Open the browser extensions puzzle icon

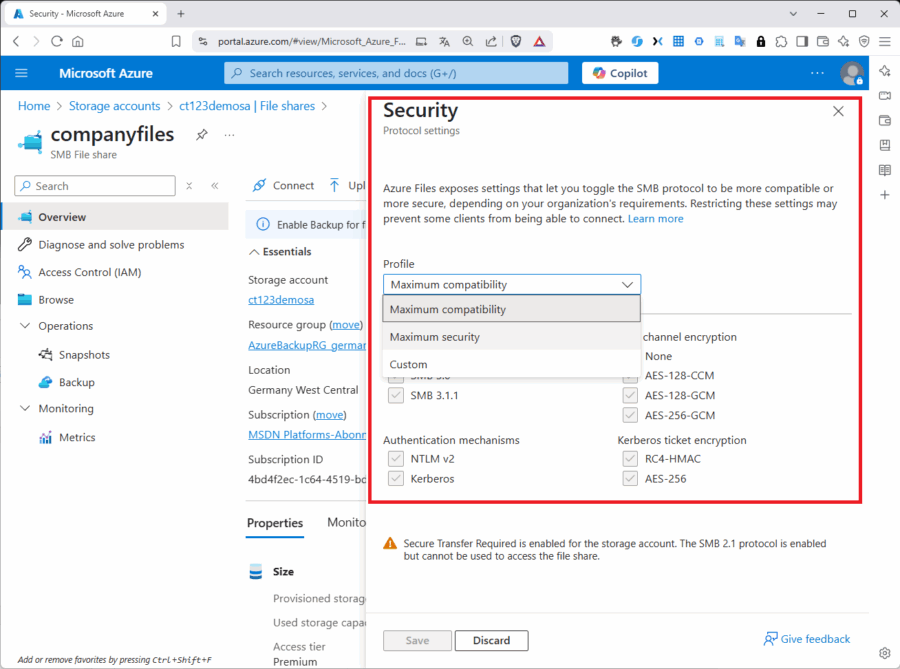pos(781,41)
